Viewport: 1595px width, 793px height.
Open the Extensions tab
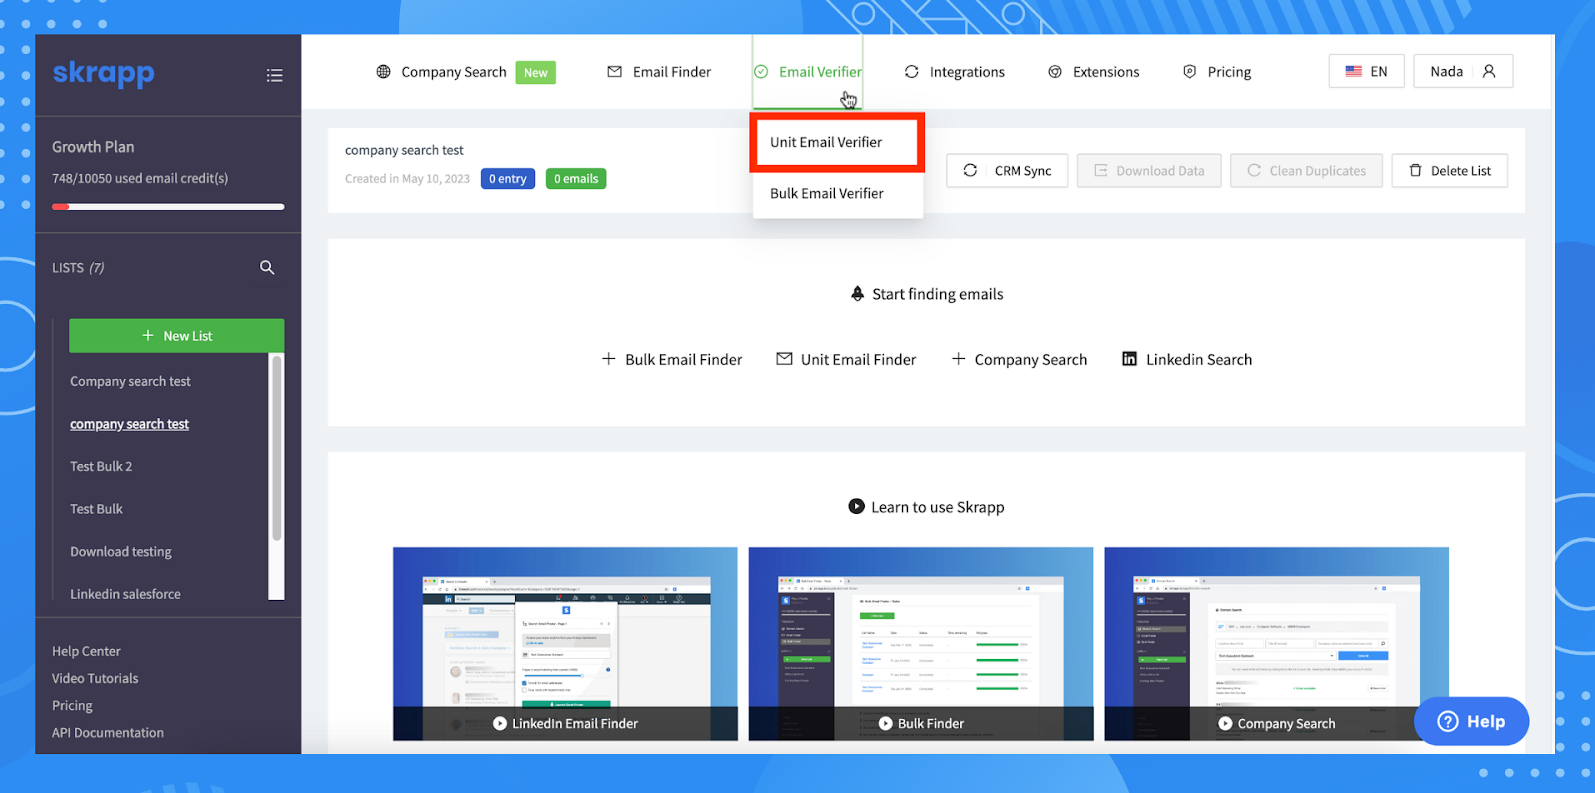pos(1094,72)
